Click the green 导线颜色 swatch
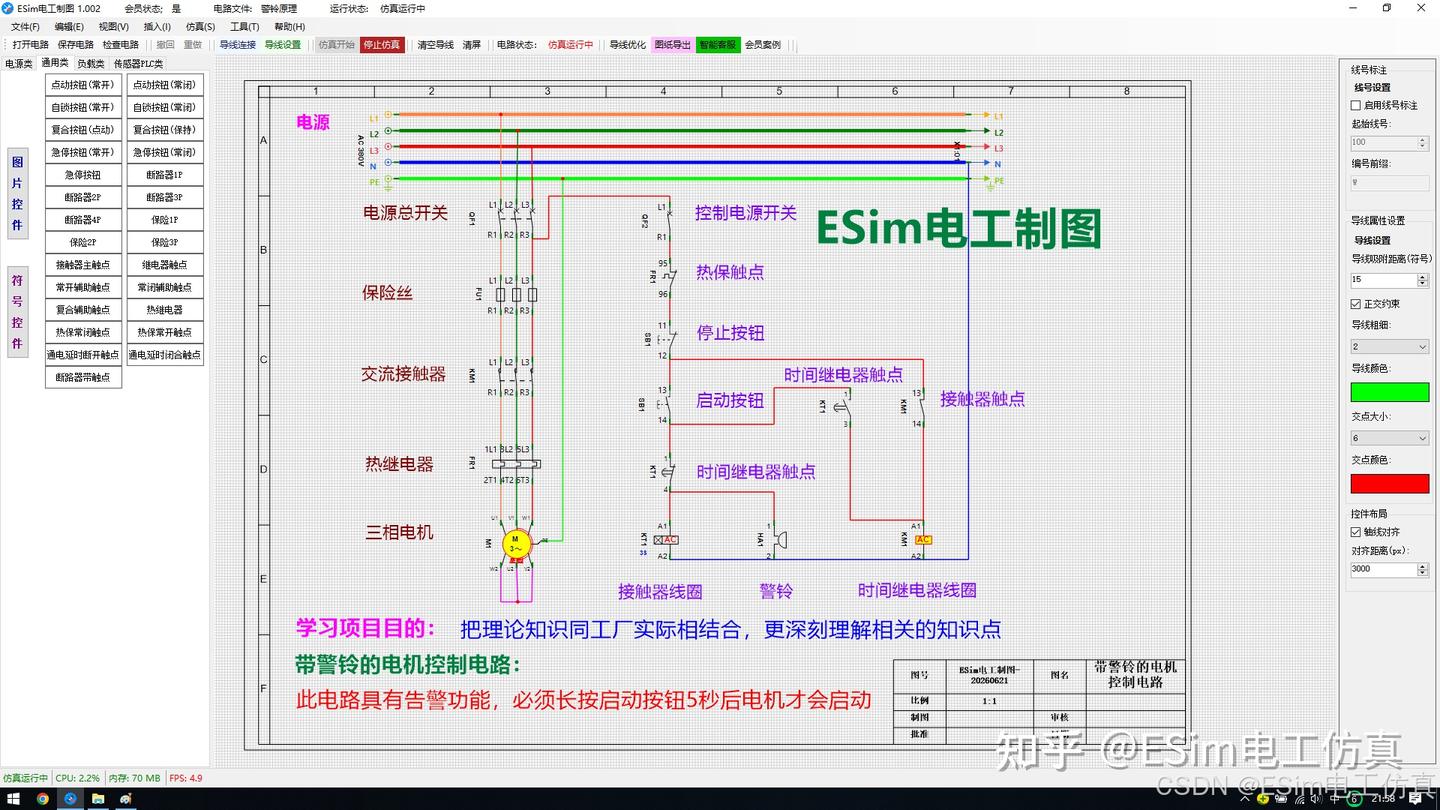The height and width of the screenshot is (810, 1440). click(x=1390, y=392)
